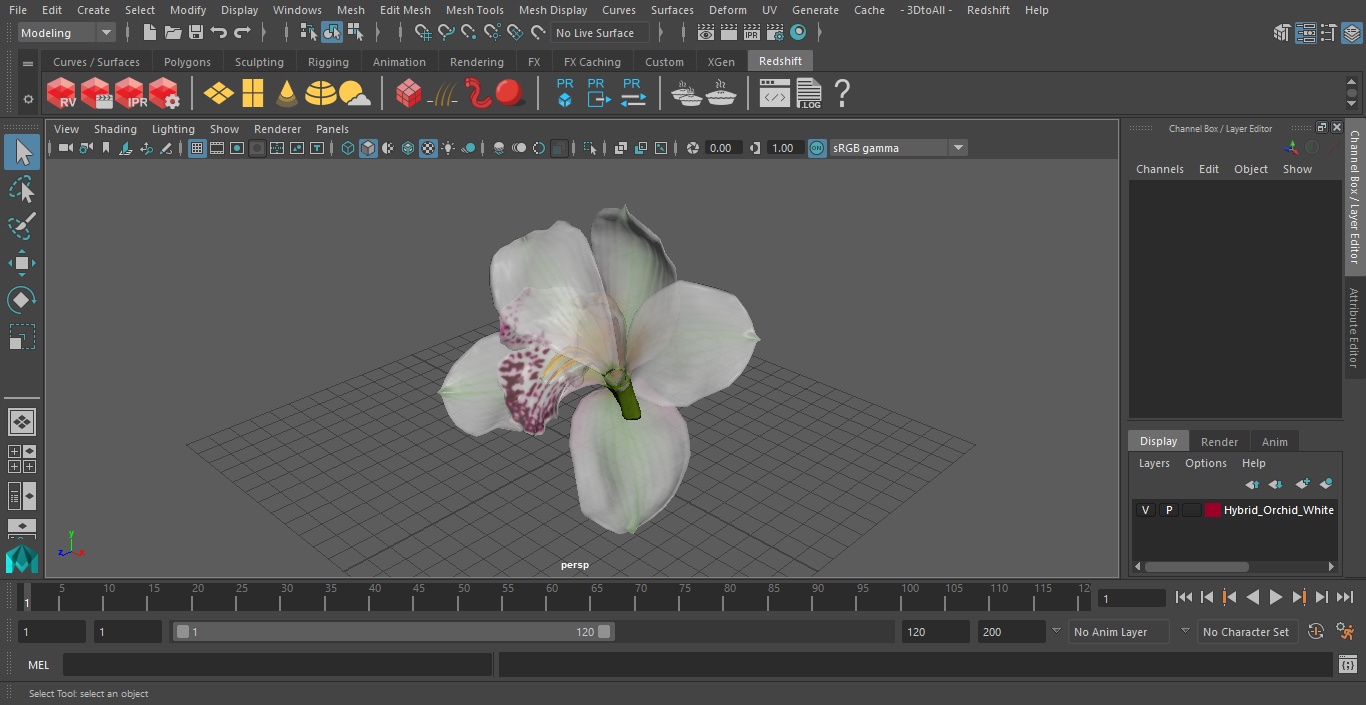Select the Paint Selection tool
The height and width of the screenshot is (705, 1366).
point(22,225)
